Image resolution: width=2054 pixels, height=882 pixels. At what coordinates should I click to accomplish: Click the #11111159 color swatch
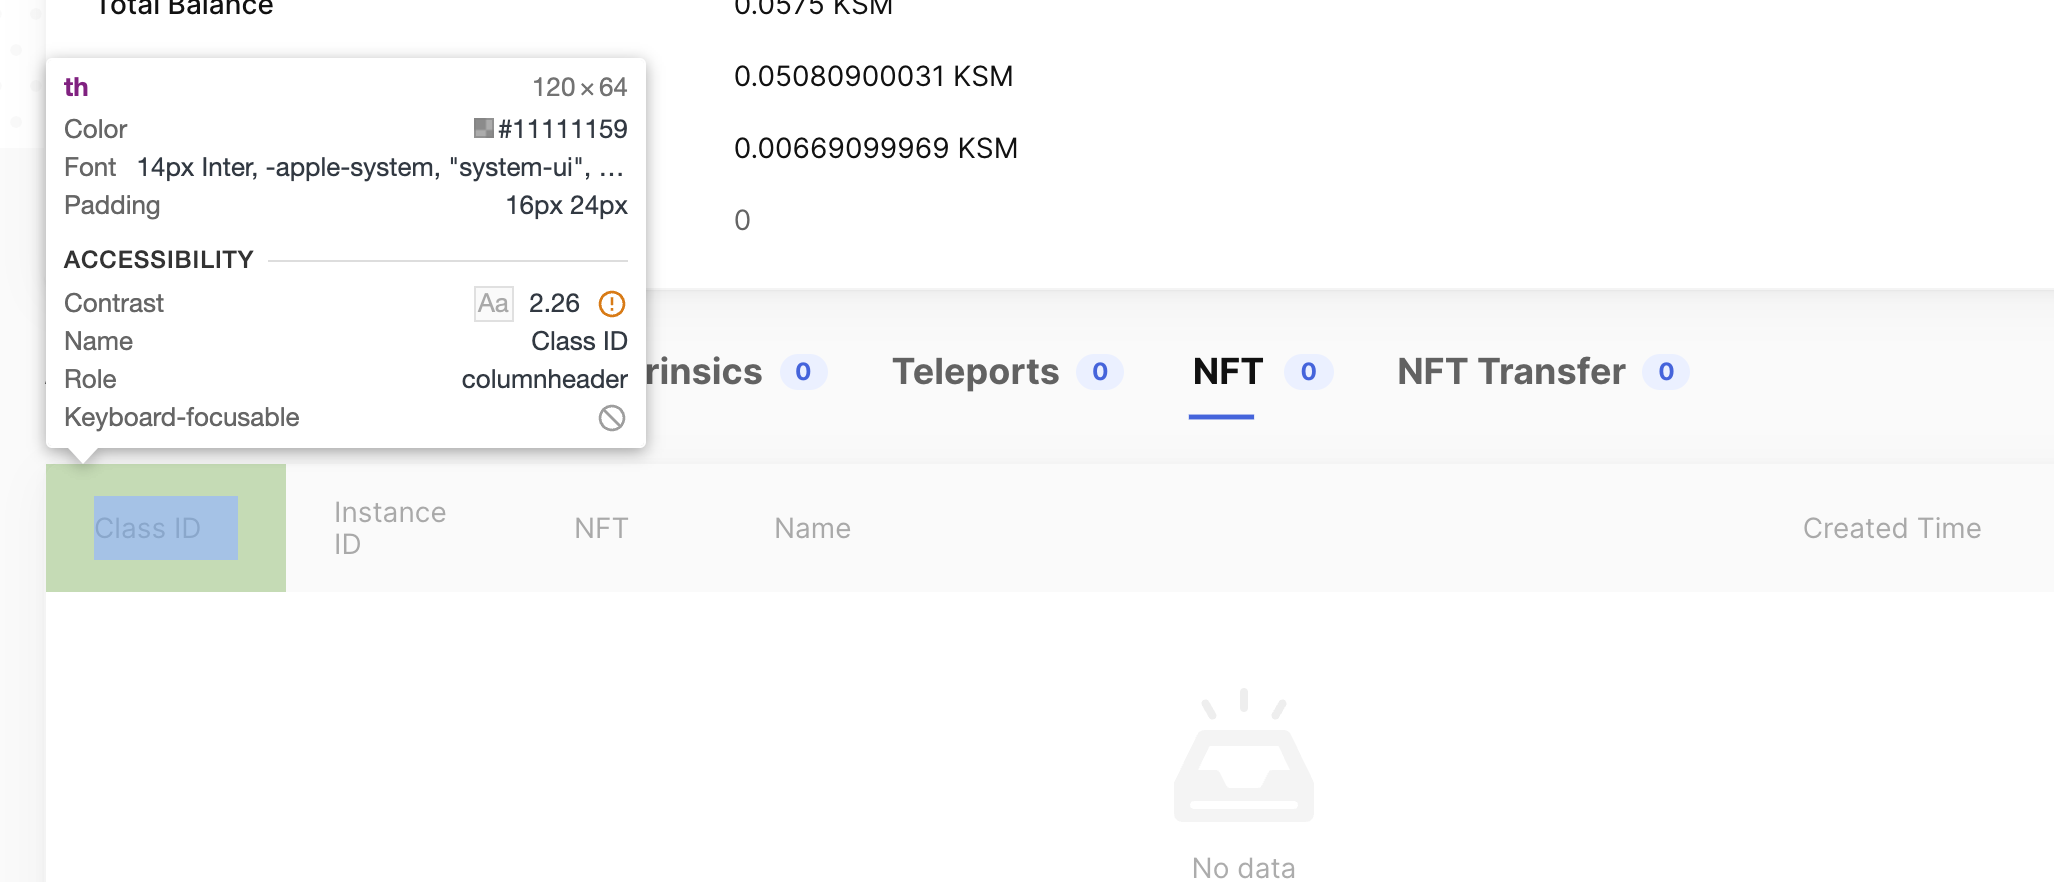(x=483, y=128)
